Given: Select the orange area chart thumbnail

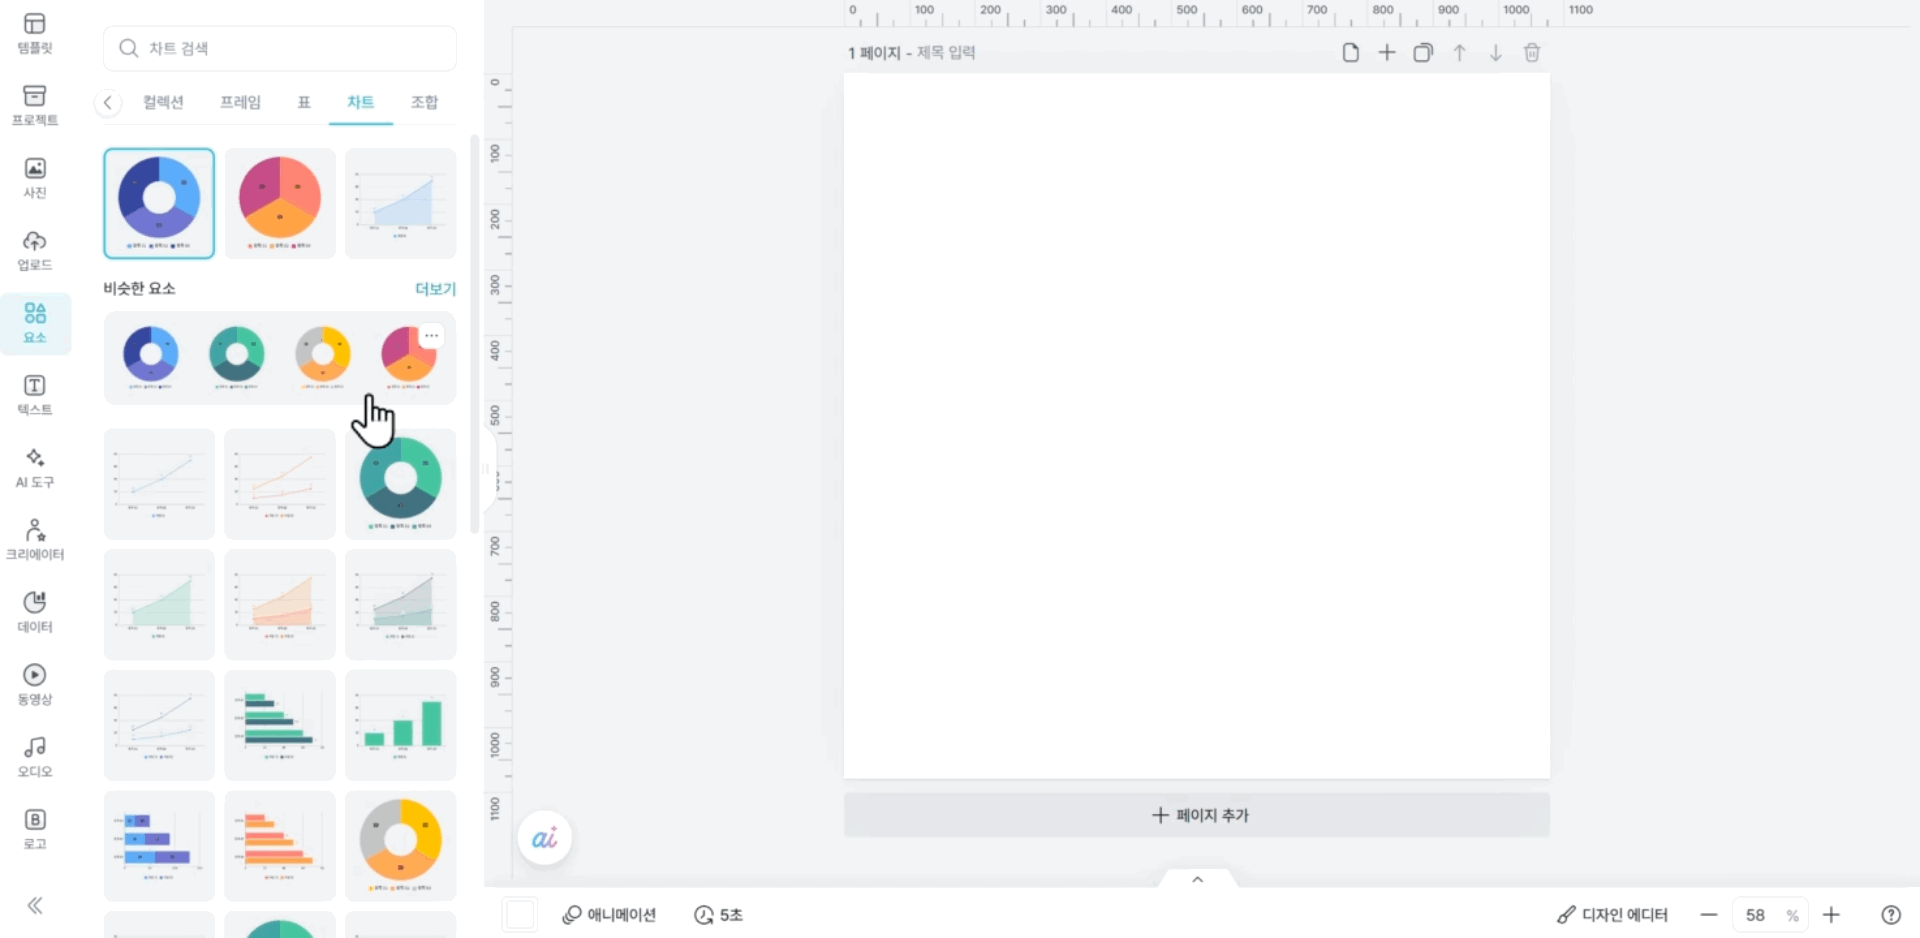Looking at the screenshot, I should coord(280,604).
